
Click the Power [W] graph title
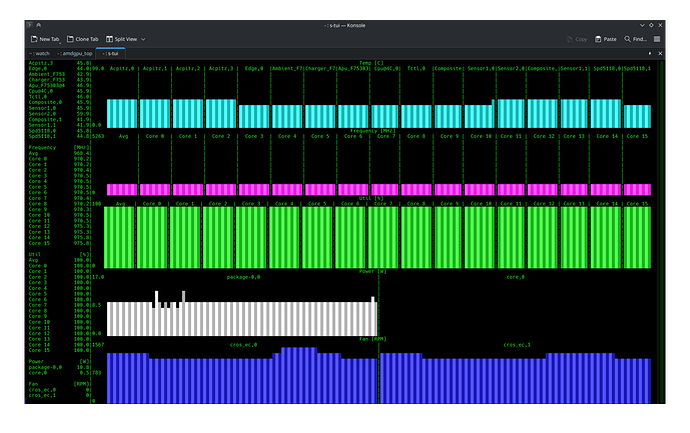pos(372,272)
